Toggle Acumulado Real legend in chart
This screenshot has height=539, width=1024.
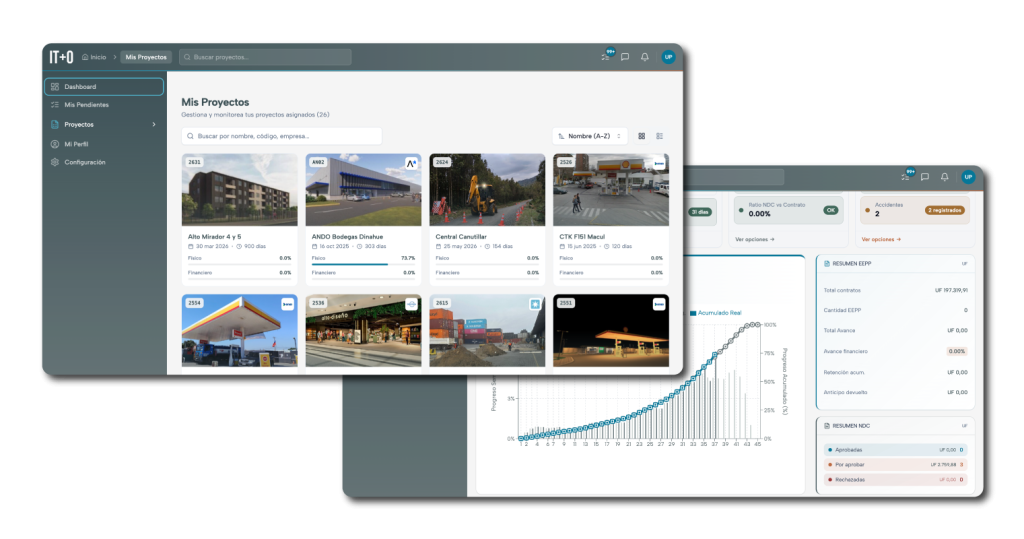(716, 313)
